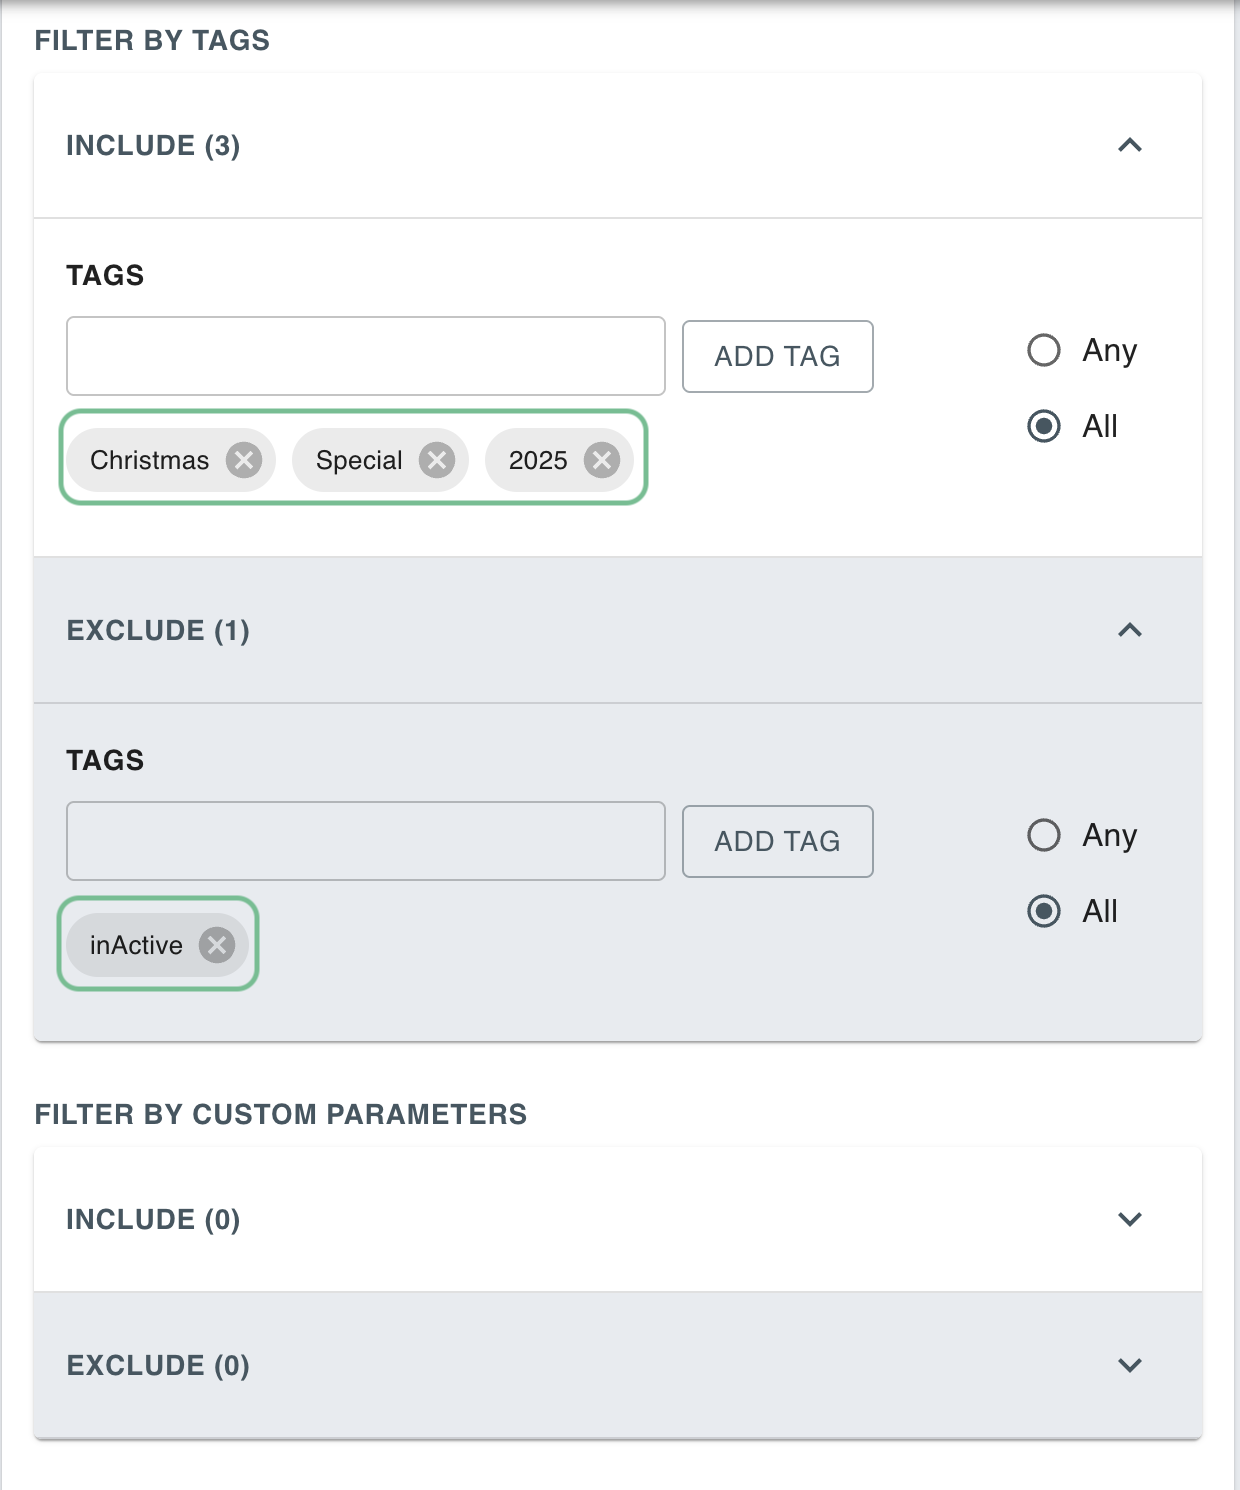
Task: Collapse the Exclude (1) tags section
Action: pos(1129,631)
